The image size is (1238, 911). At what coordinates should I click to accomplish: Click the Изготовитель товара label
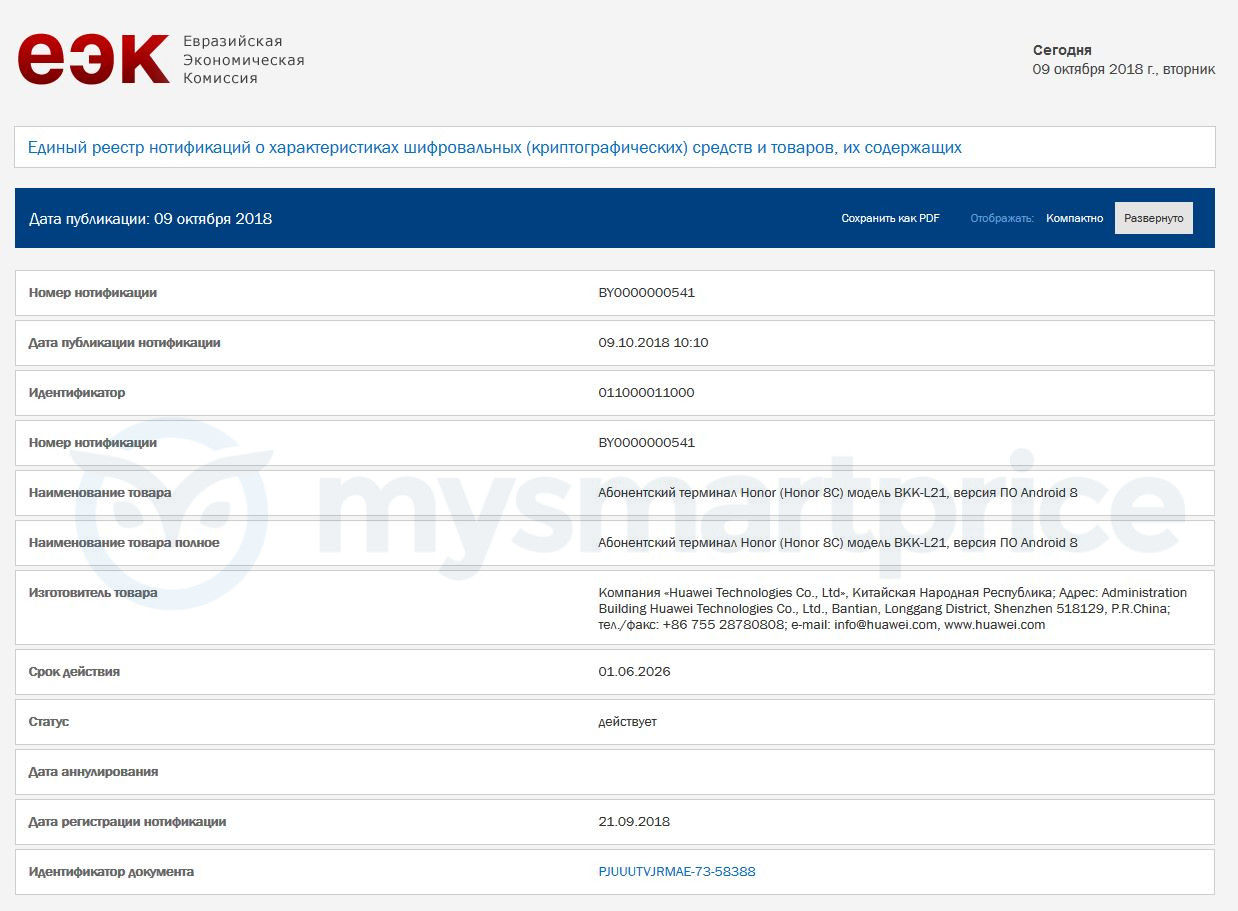pyautogui.click(x=93, y=593)
